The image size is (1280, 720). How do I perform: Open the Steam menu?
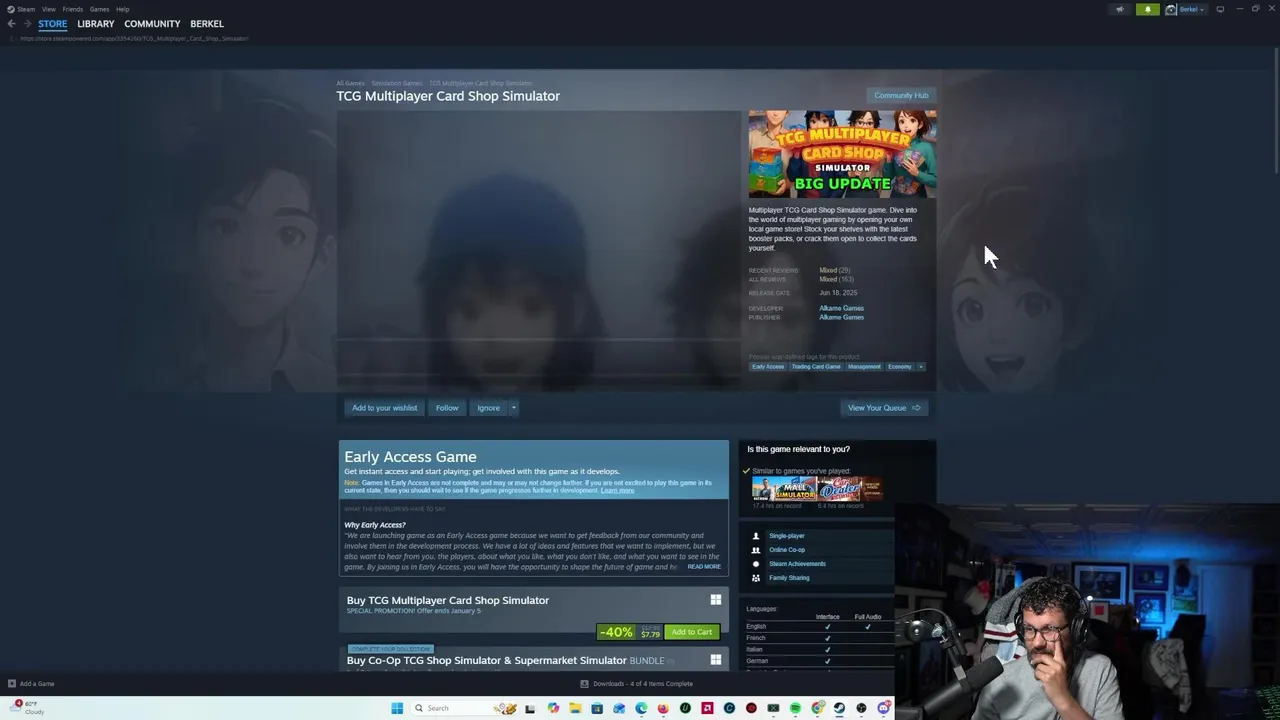pyautogui.click(x=26, y=9)
